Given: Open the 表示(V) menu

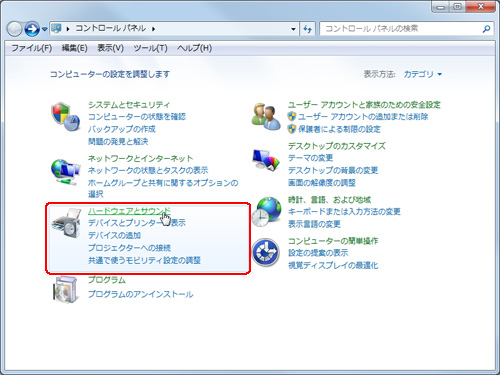Looking at the screenshot, I should tap(110, 48).
